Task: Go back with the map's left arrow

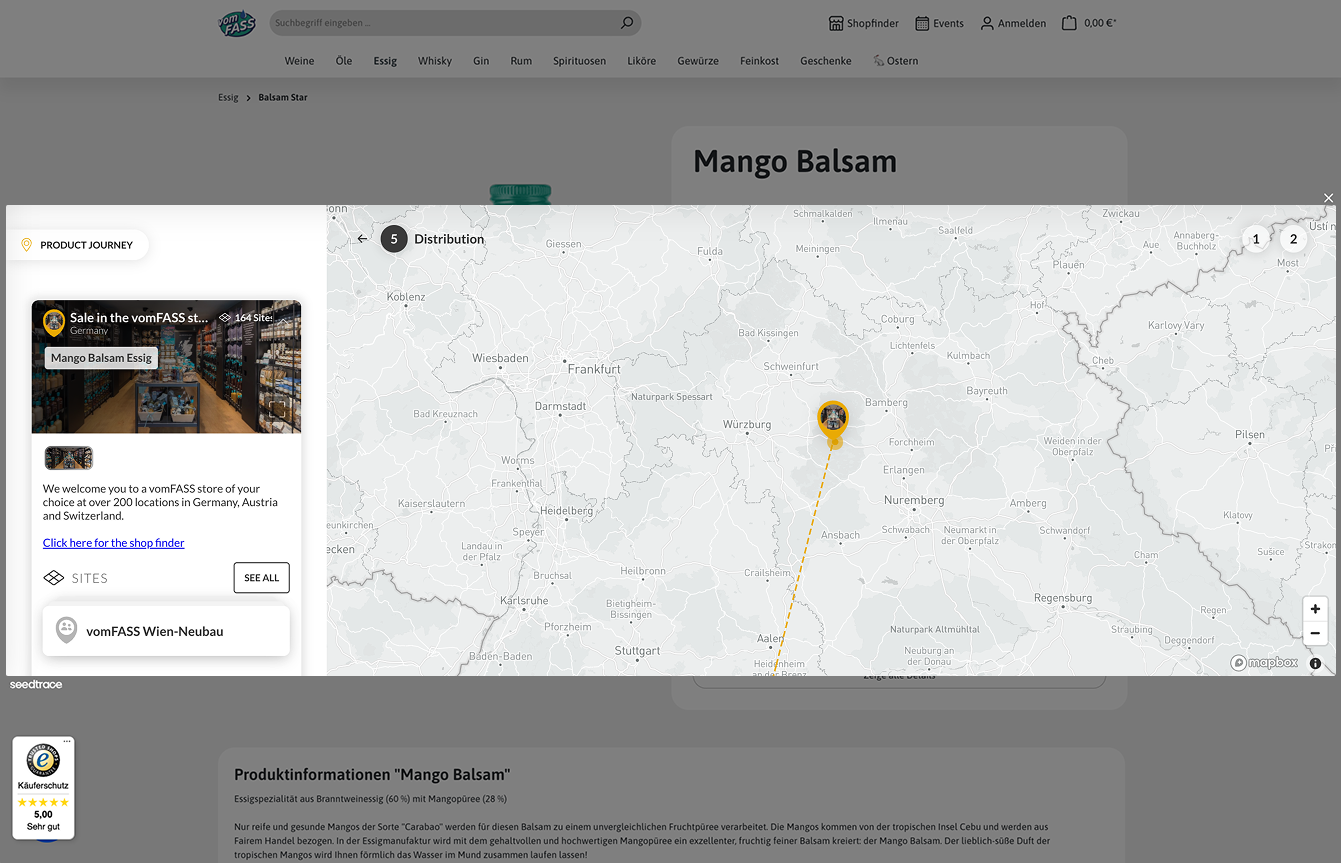Action: pos(362,239)
